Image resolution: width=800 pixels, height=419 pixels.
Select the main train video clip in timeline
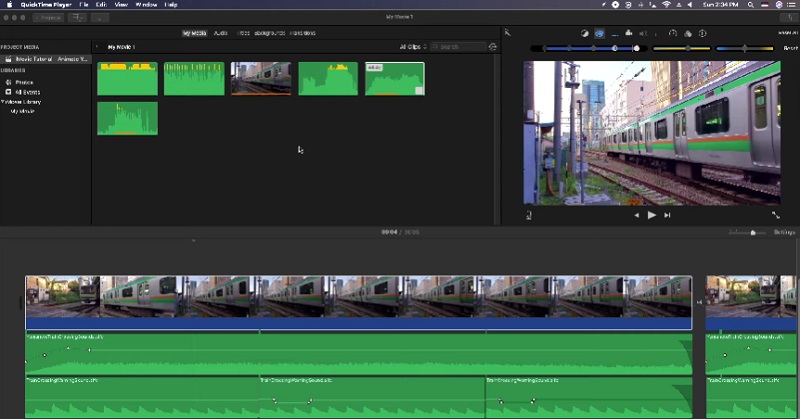tap(359, 302)
